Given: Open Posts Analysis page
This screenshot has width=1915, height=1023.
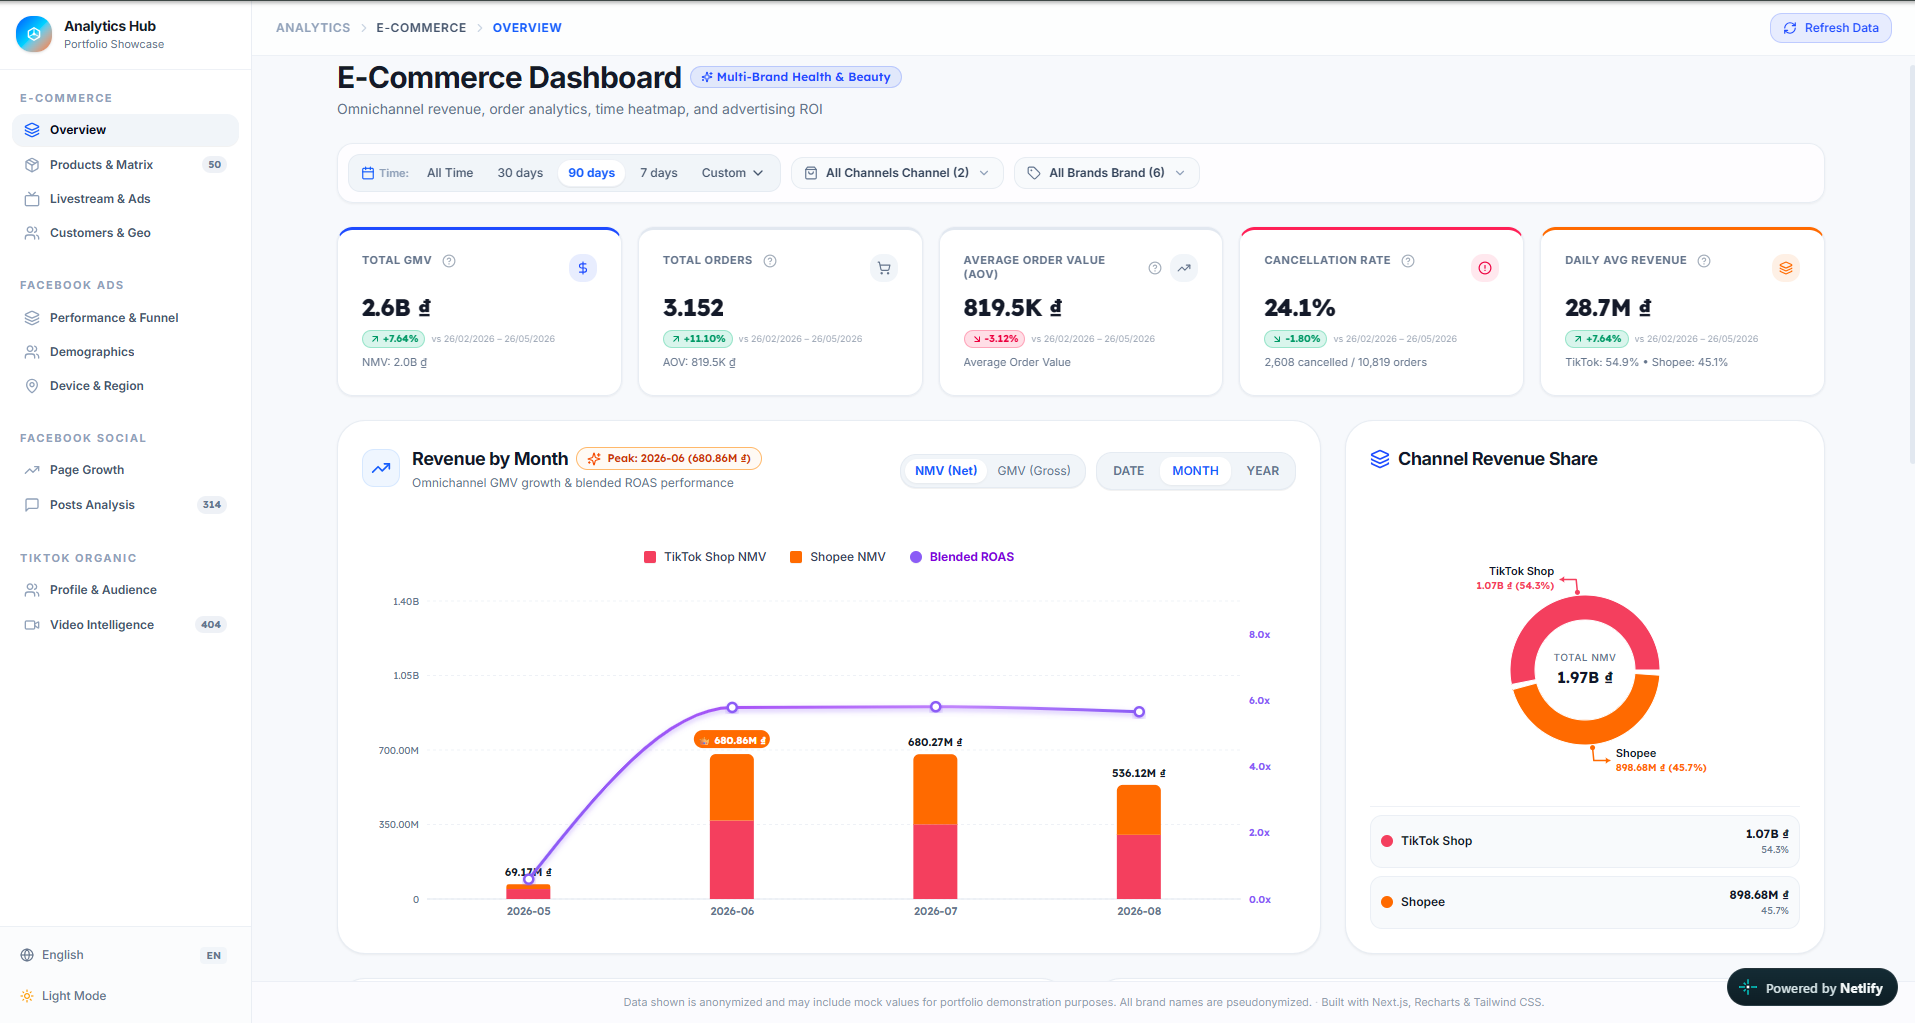Looking at the screenshot, I should tap(125, 505).
